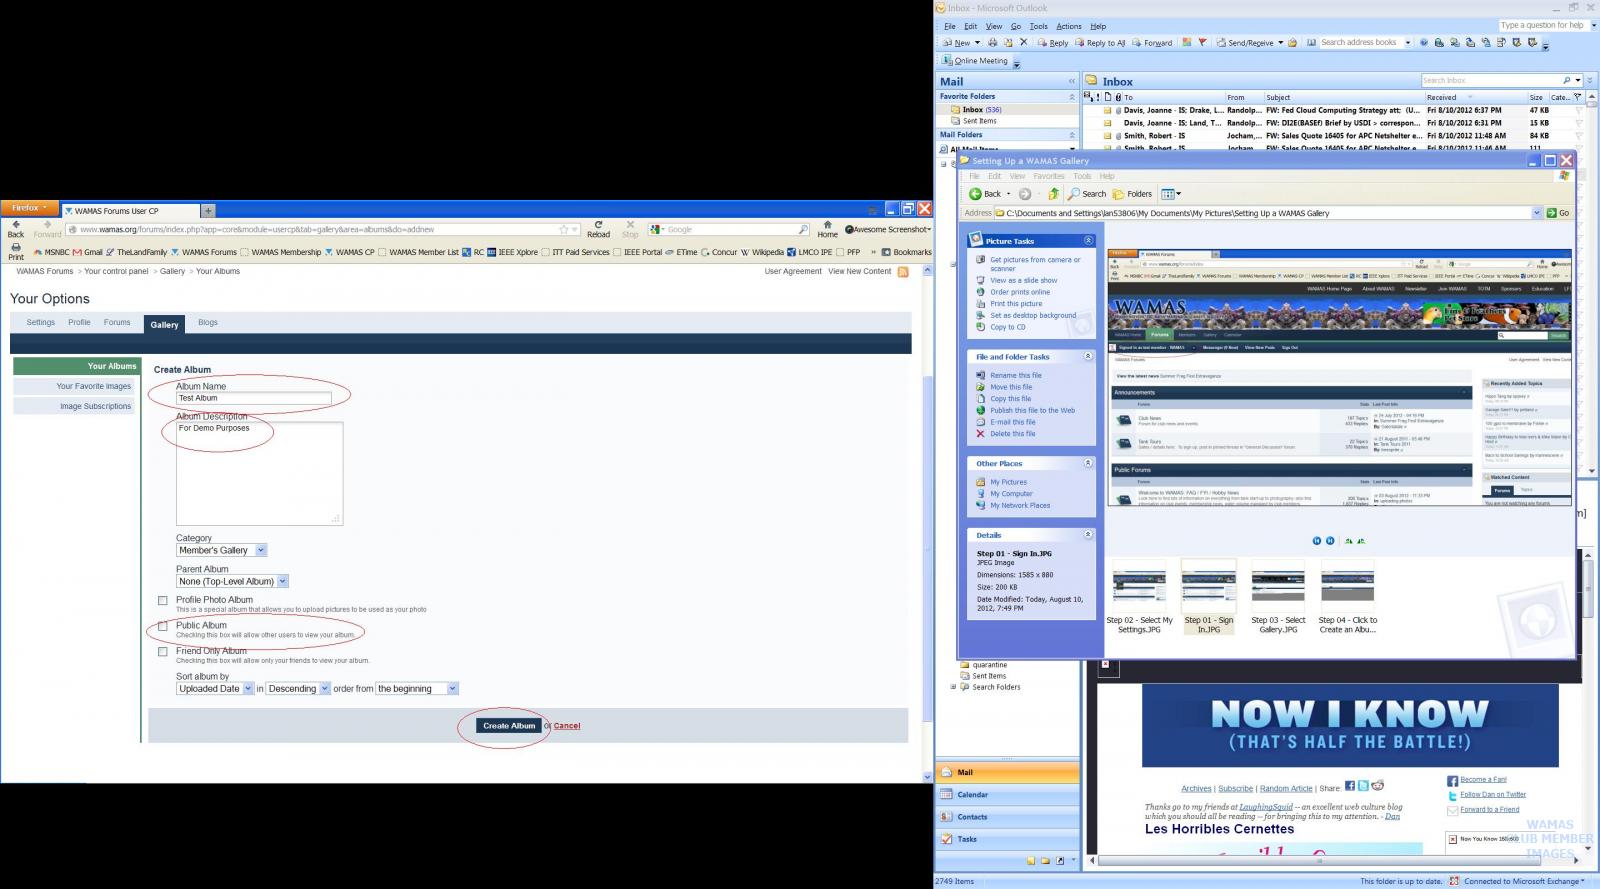1600x889 pixels.
Task: Switch to the Settings tab in Your Options
Action: point(41,323)
